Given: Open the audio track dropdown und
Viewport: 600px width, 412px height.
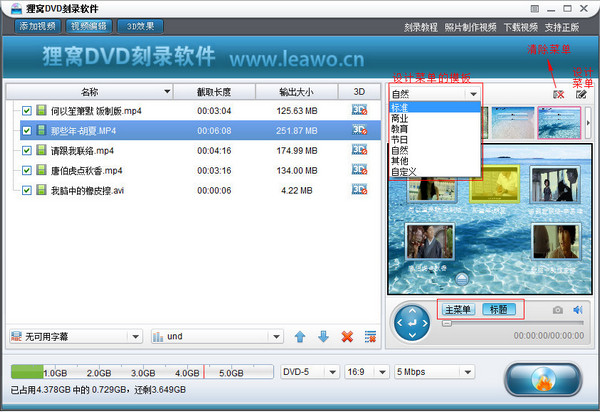Looking at the screenshot, I should pos(217,337).
